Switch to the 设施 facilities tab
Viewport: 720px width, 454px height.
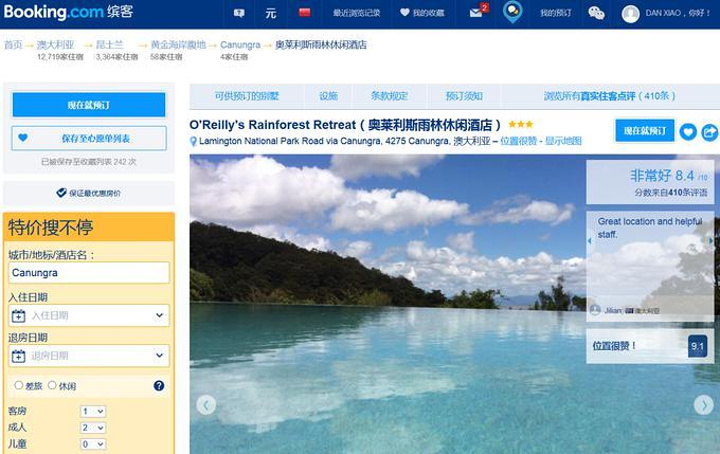(328, 96)
